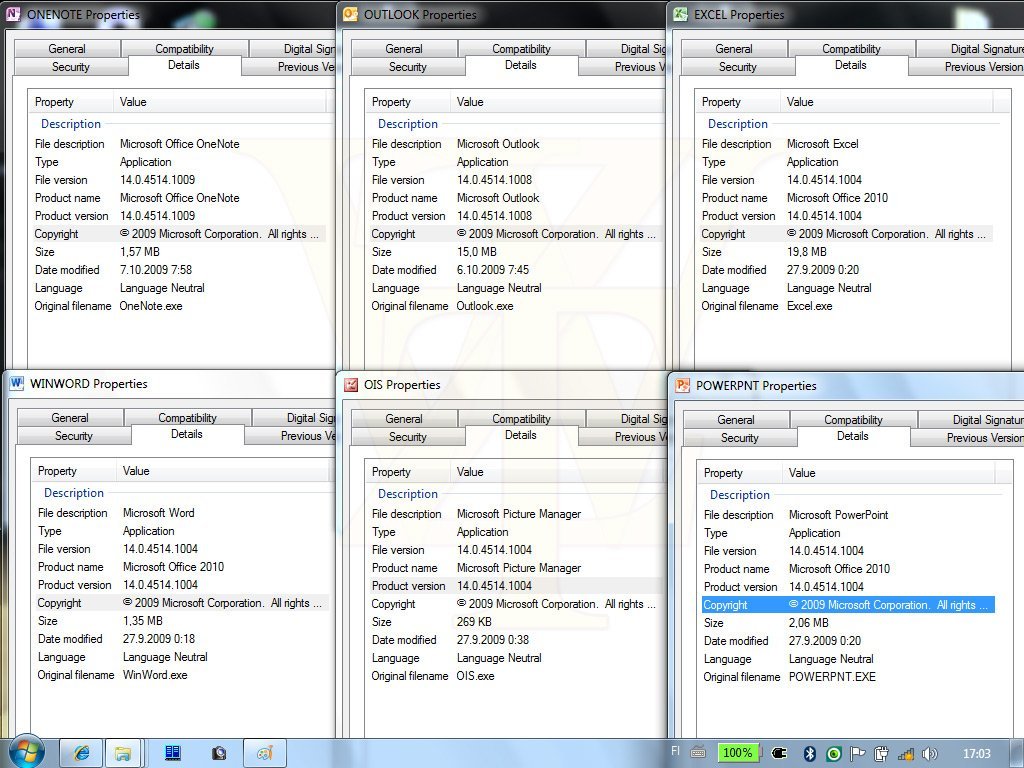
Task: Open the volume speaker tray icon
Action: [930, 754]
